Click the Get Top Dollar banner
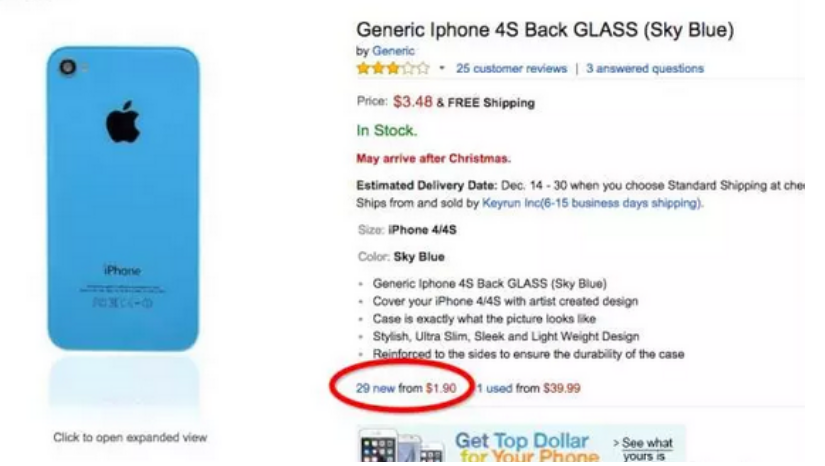825x466 pixels. click(521, 445)
